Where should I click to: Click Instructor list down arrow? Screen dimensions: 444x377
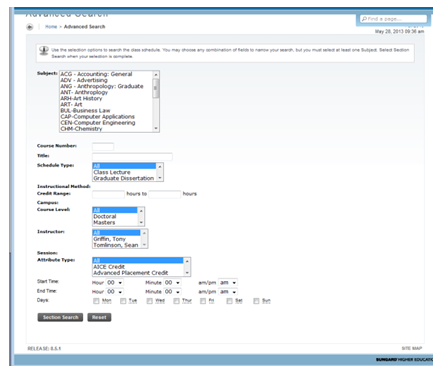pyautogui.click(x=144, y=245)
